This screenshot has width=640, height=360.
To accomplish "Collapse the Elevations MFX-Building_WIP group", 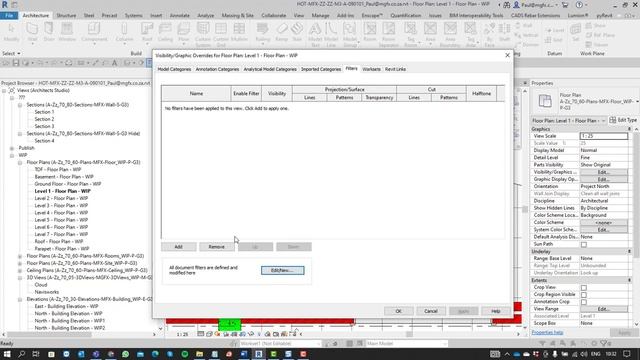I will click(x=20, y=300).
